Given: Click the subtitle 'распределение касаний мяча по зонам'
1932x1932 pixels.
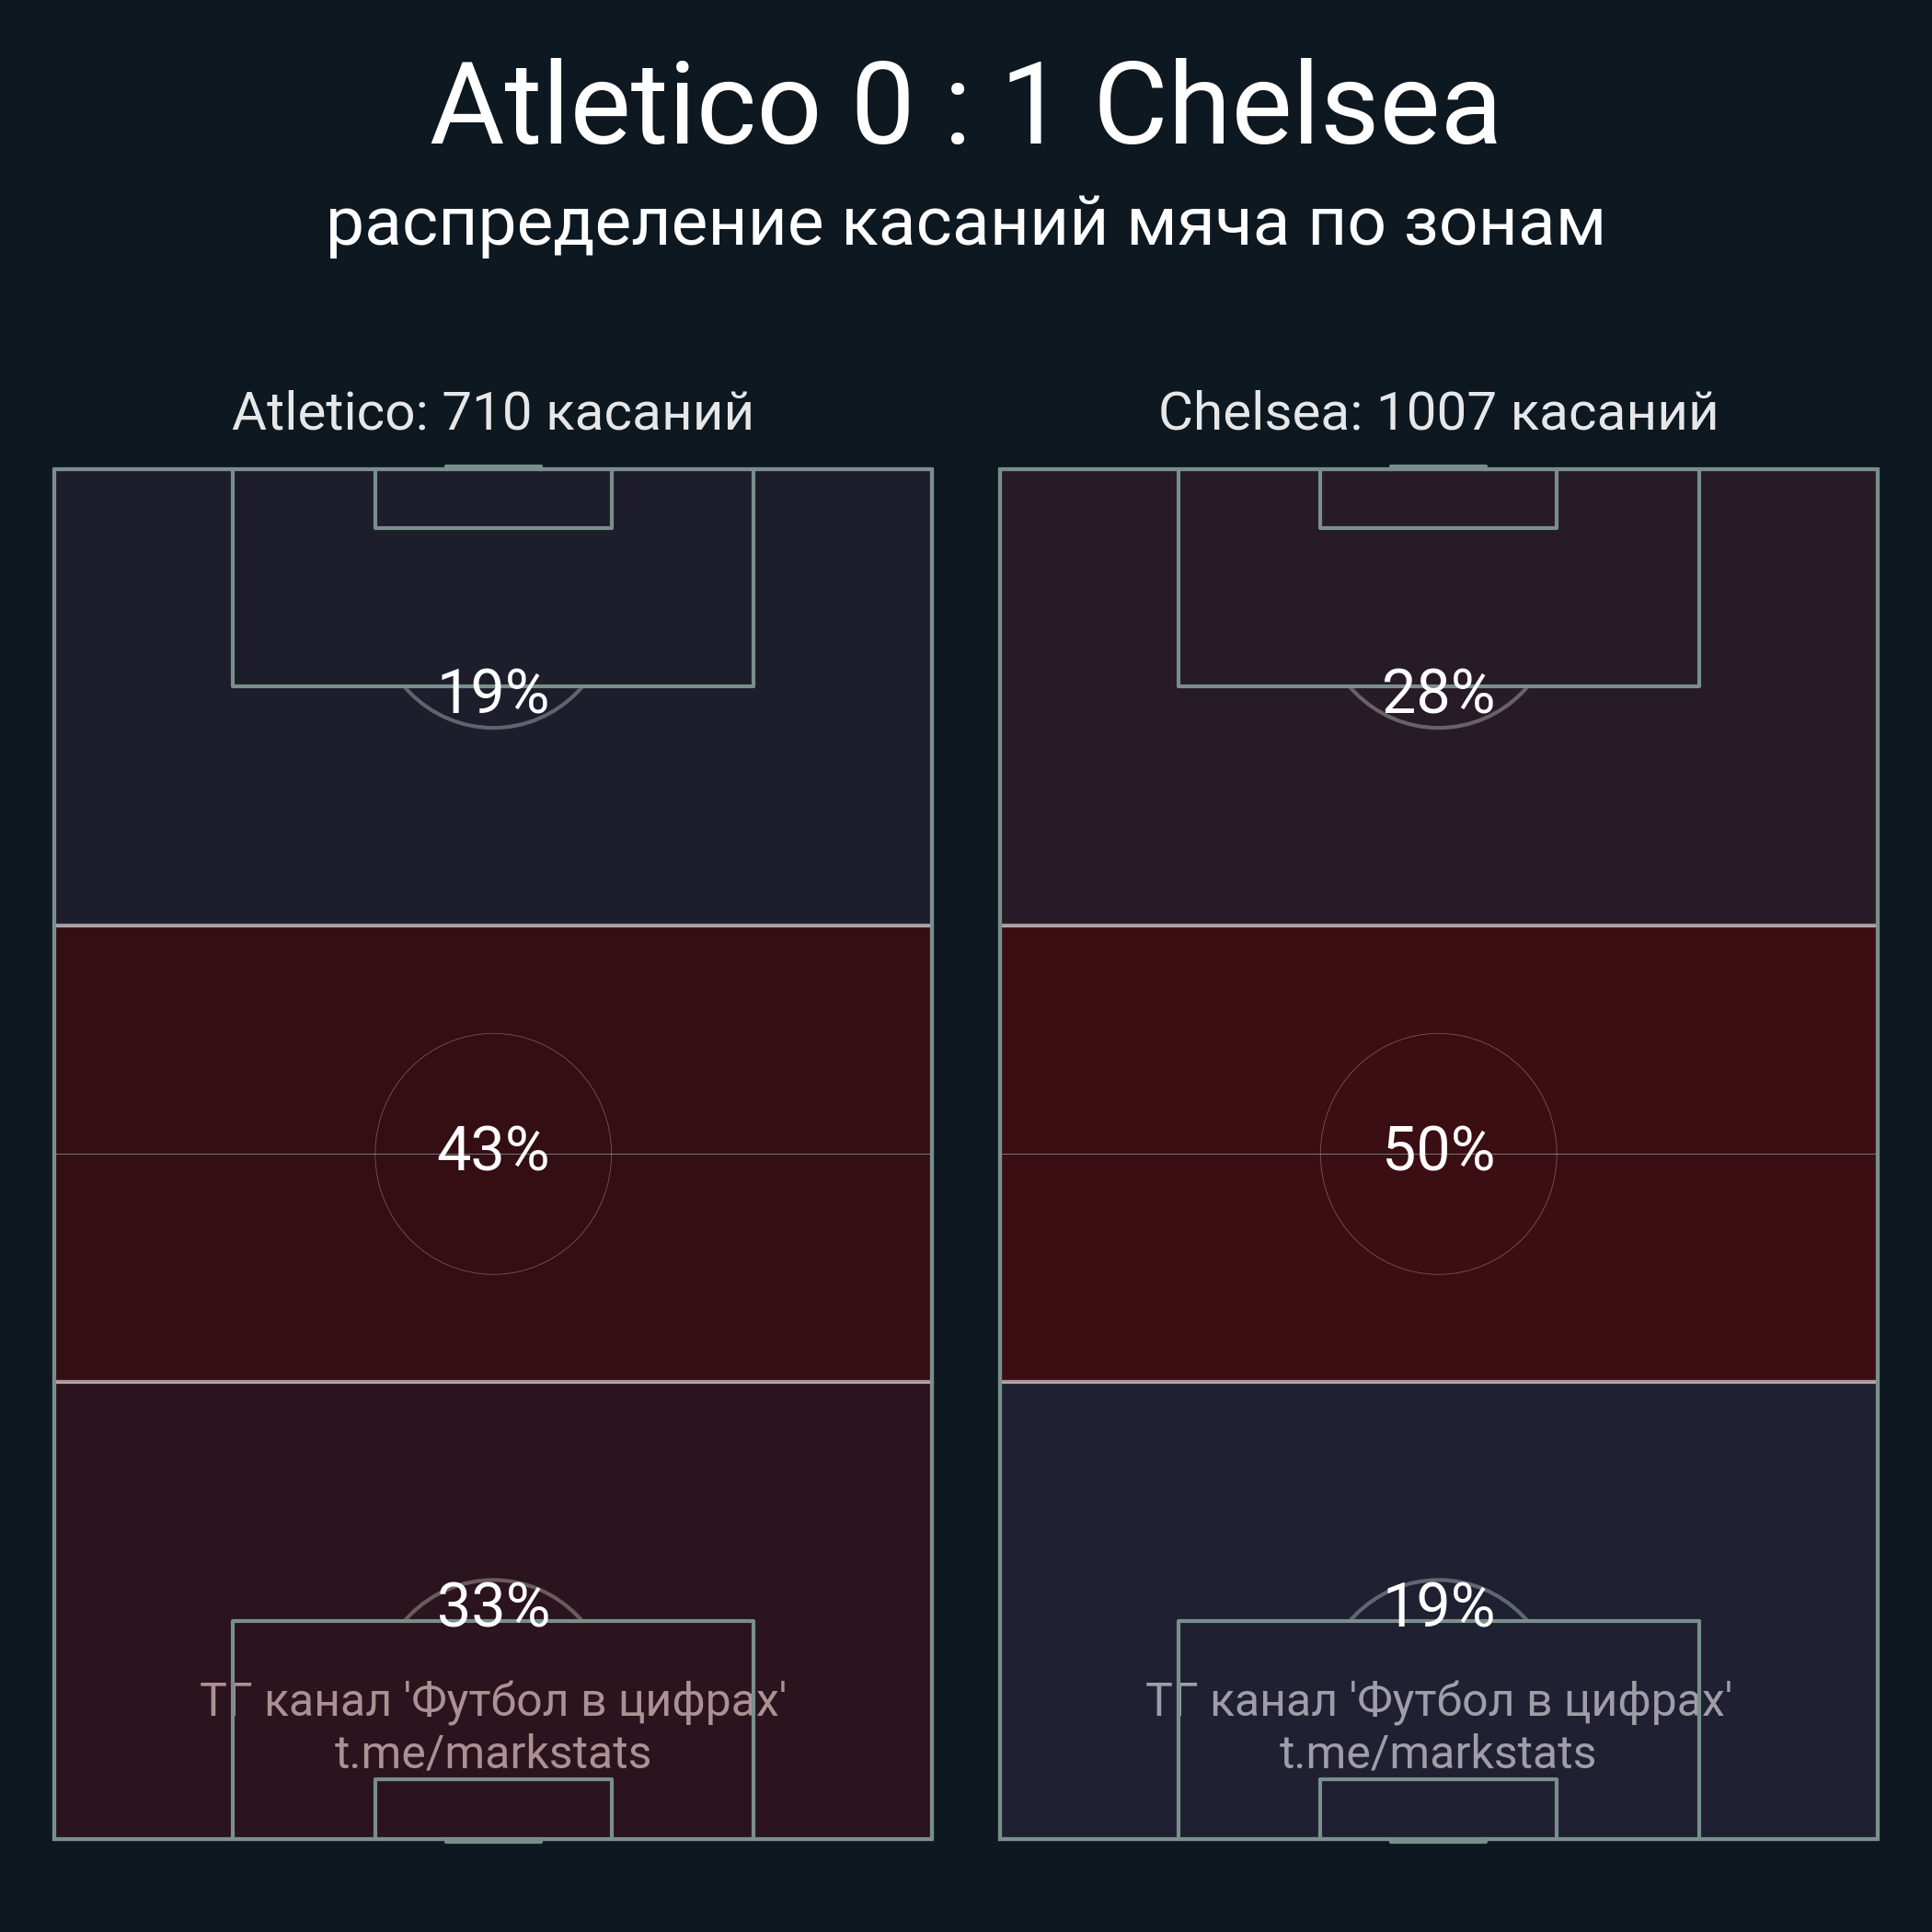Looking at the screenshot, I should 965,222.
